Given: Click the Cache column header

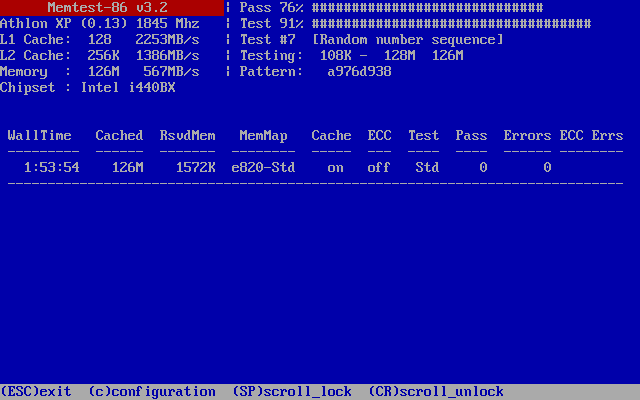Looking at the screenshot, I should tap(331, 136).
